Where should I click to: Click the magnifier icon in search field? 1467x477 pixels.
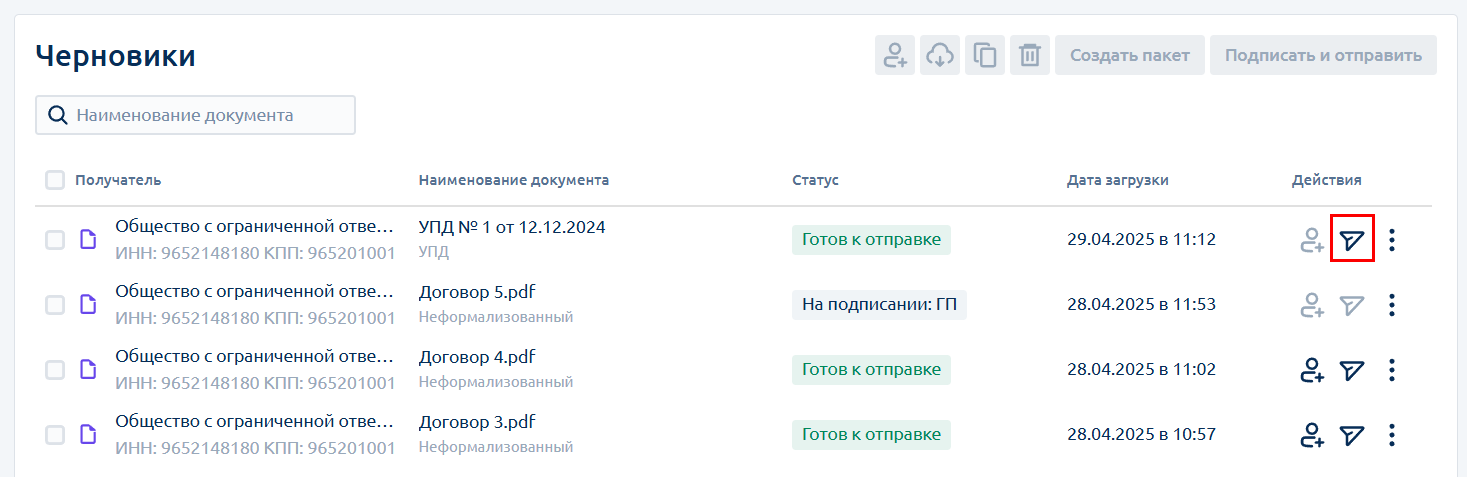tap(57, 115)
